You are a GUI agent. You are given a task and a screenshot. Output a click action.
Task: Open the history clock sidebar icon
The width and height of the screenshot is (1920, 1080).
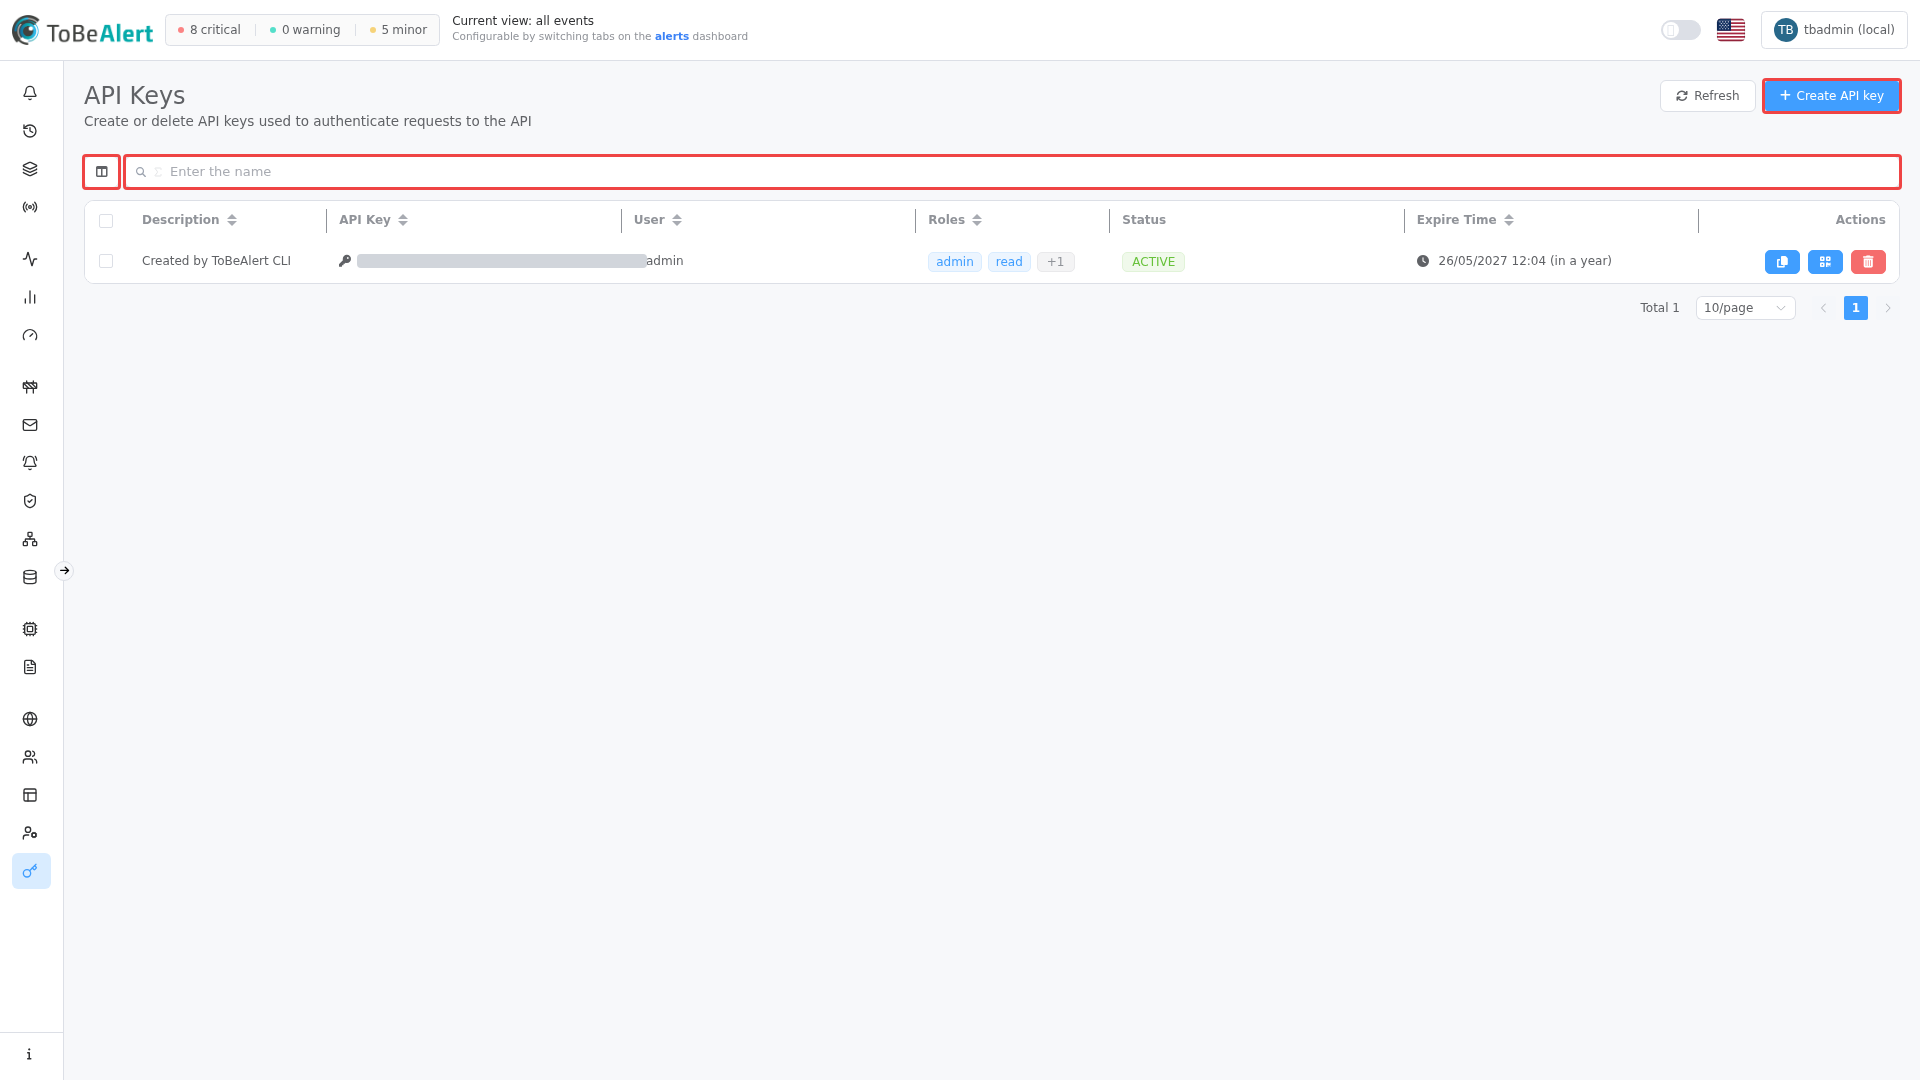(x=30, y=131)
